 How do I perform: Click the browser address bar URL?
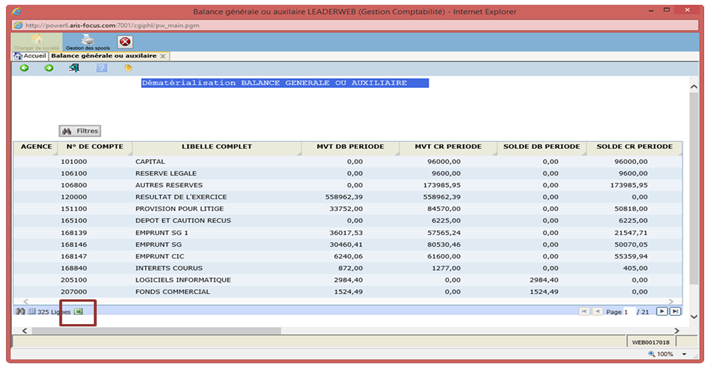(112, 25)
